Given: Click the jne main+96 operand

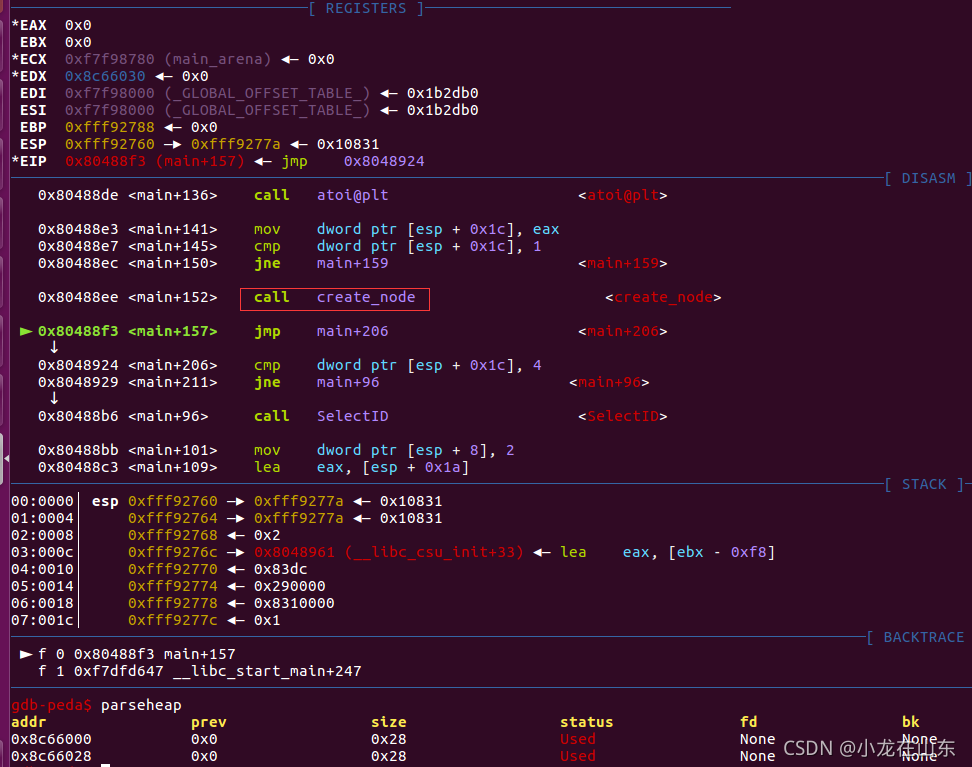Looking at the screenshot, I should pyautogui.click(x=348, y=383).
